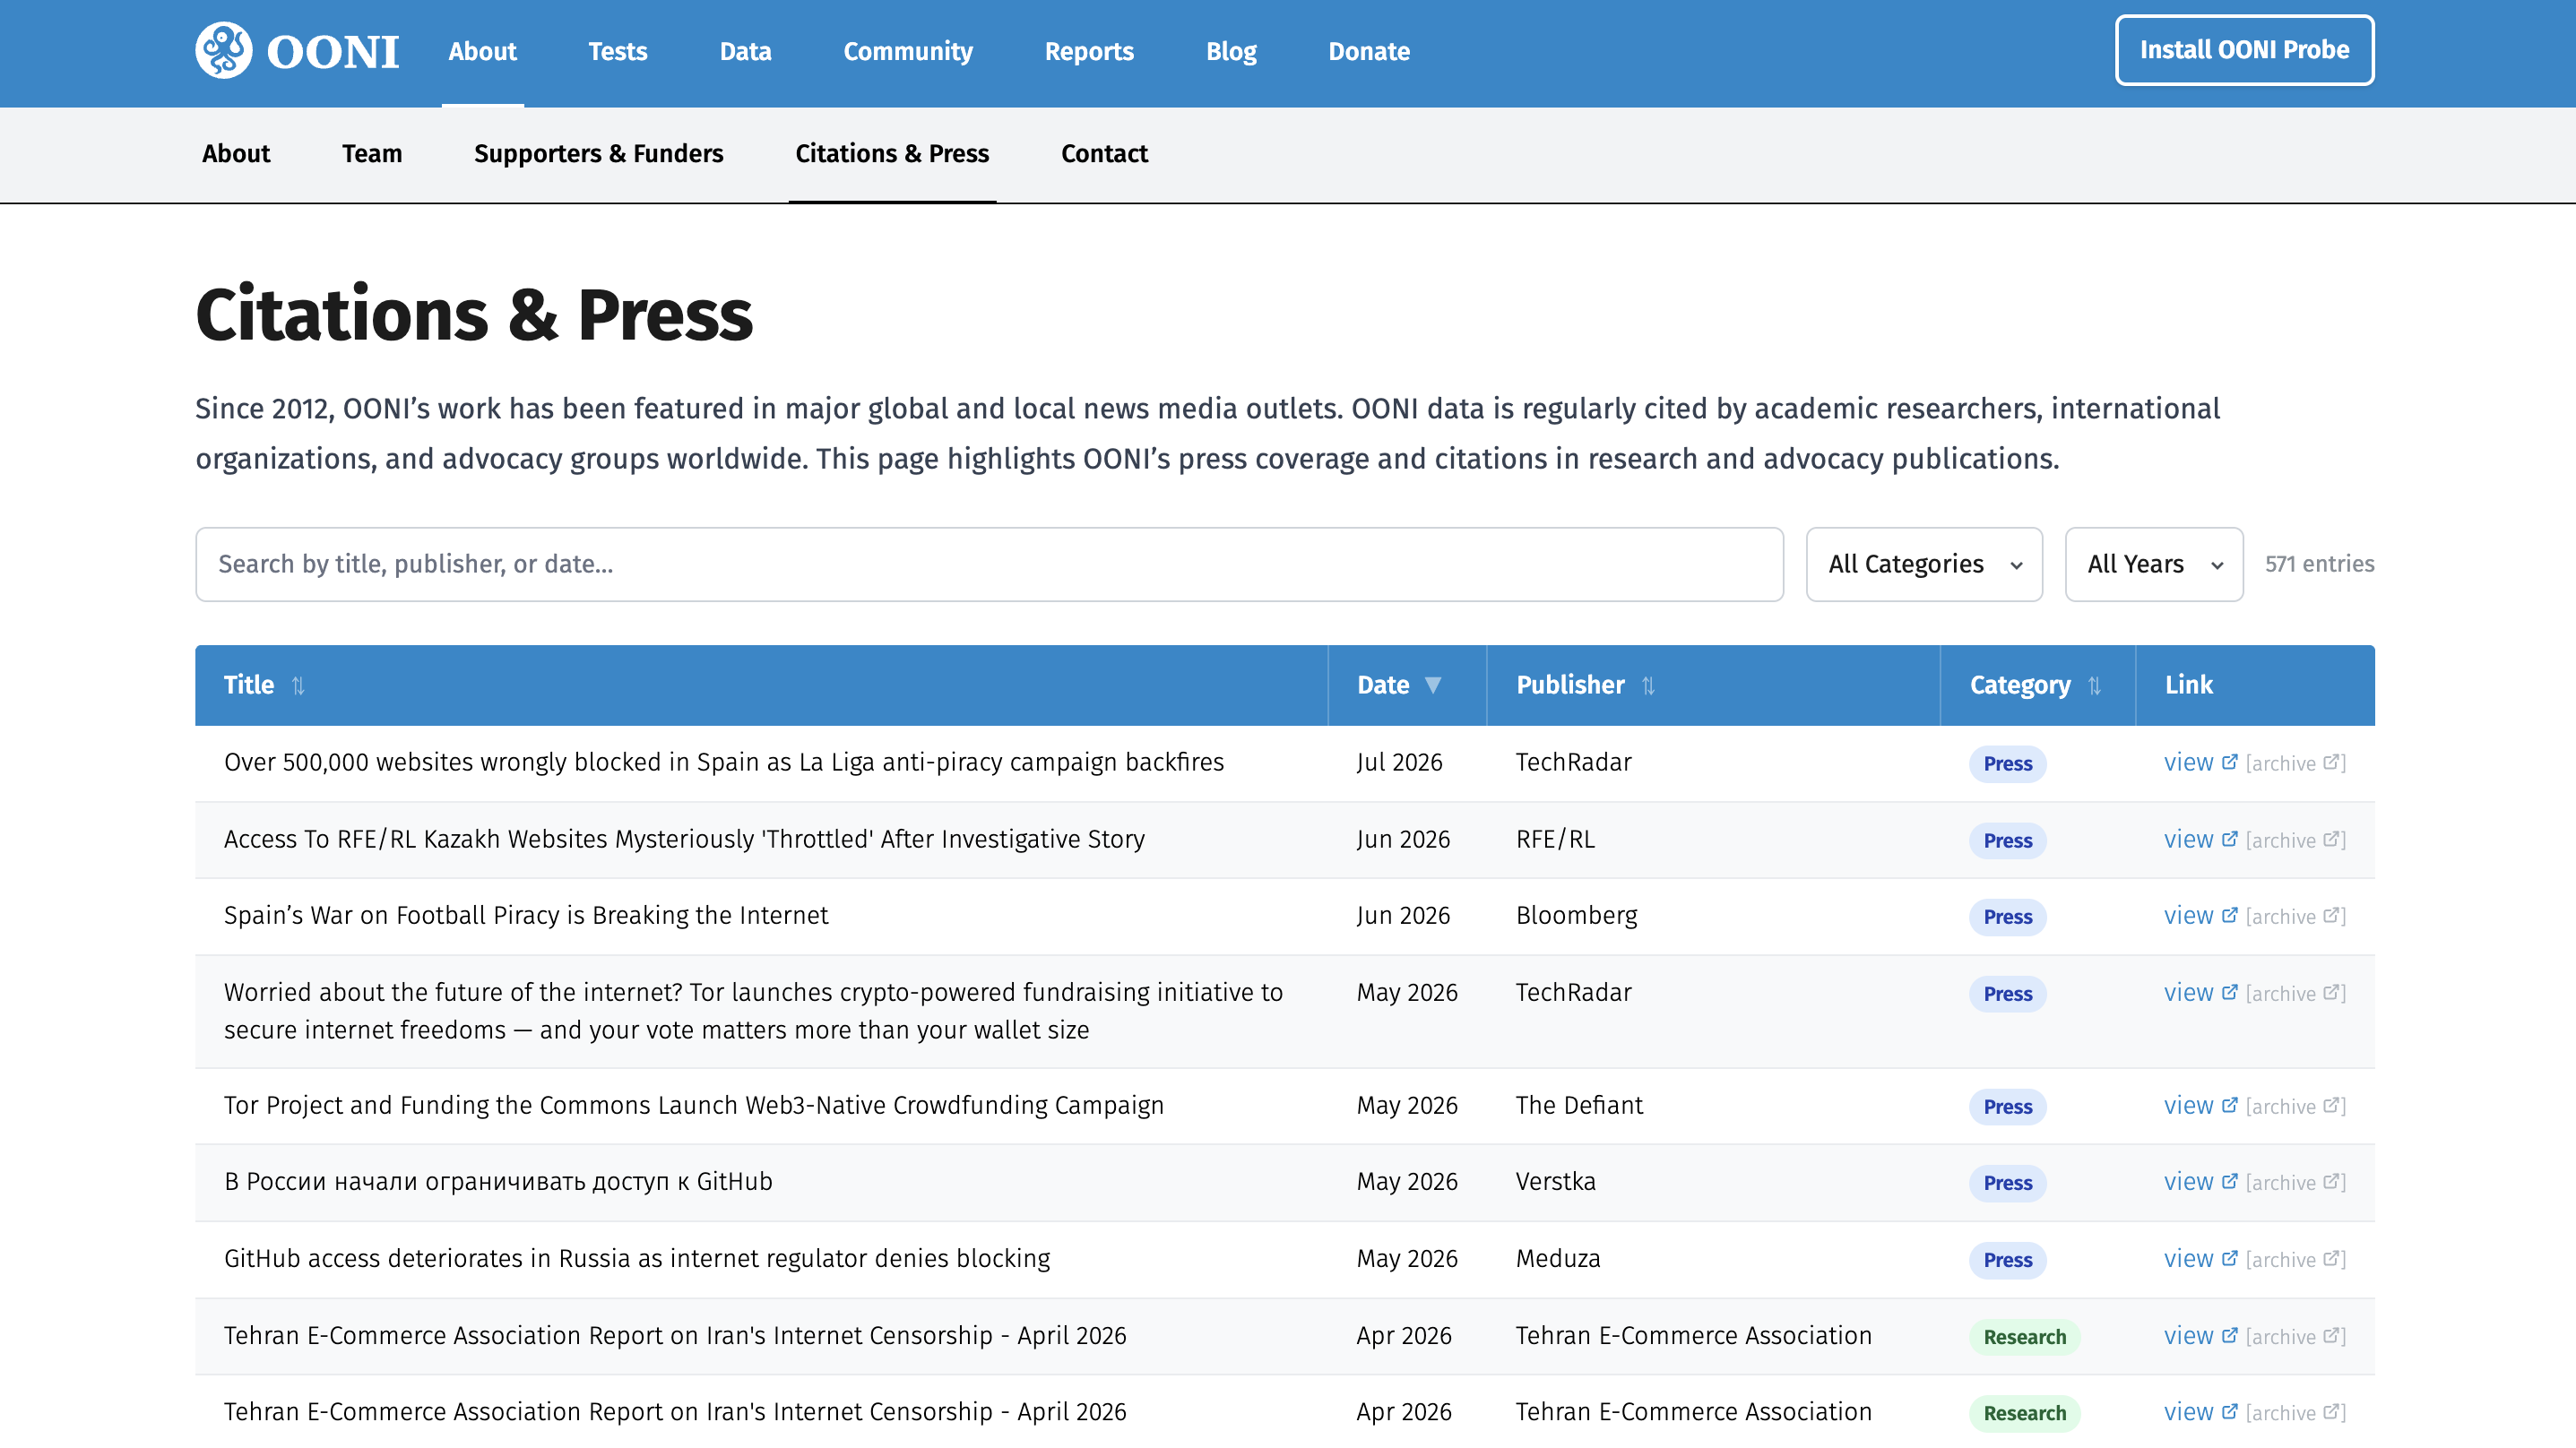Open the Tests navigation item

point(617,51)
